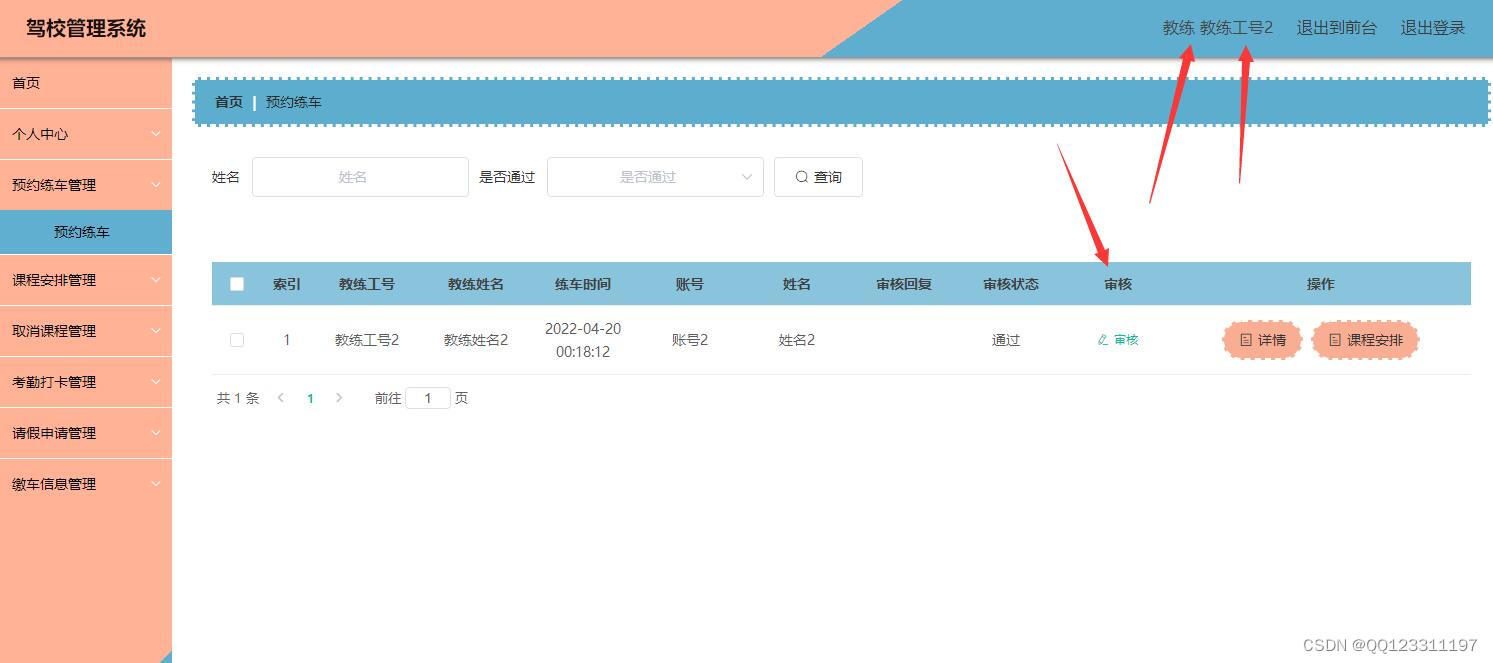Screen dimensions: 1493x663
Task: Expand the 课程安排管理 chevron
Action: point(156,280)
